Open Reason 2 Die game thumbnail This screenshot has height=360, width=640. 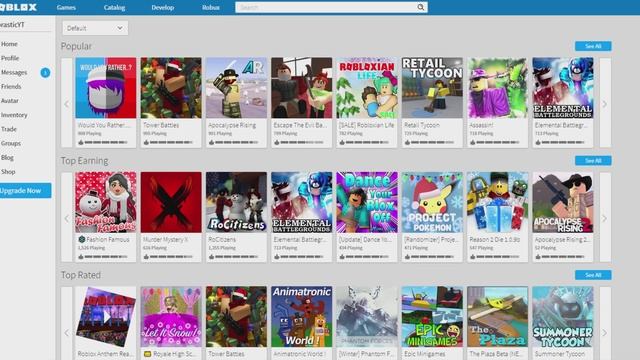498,202
